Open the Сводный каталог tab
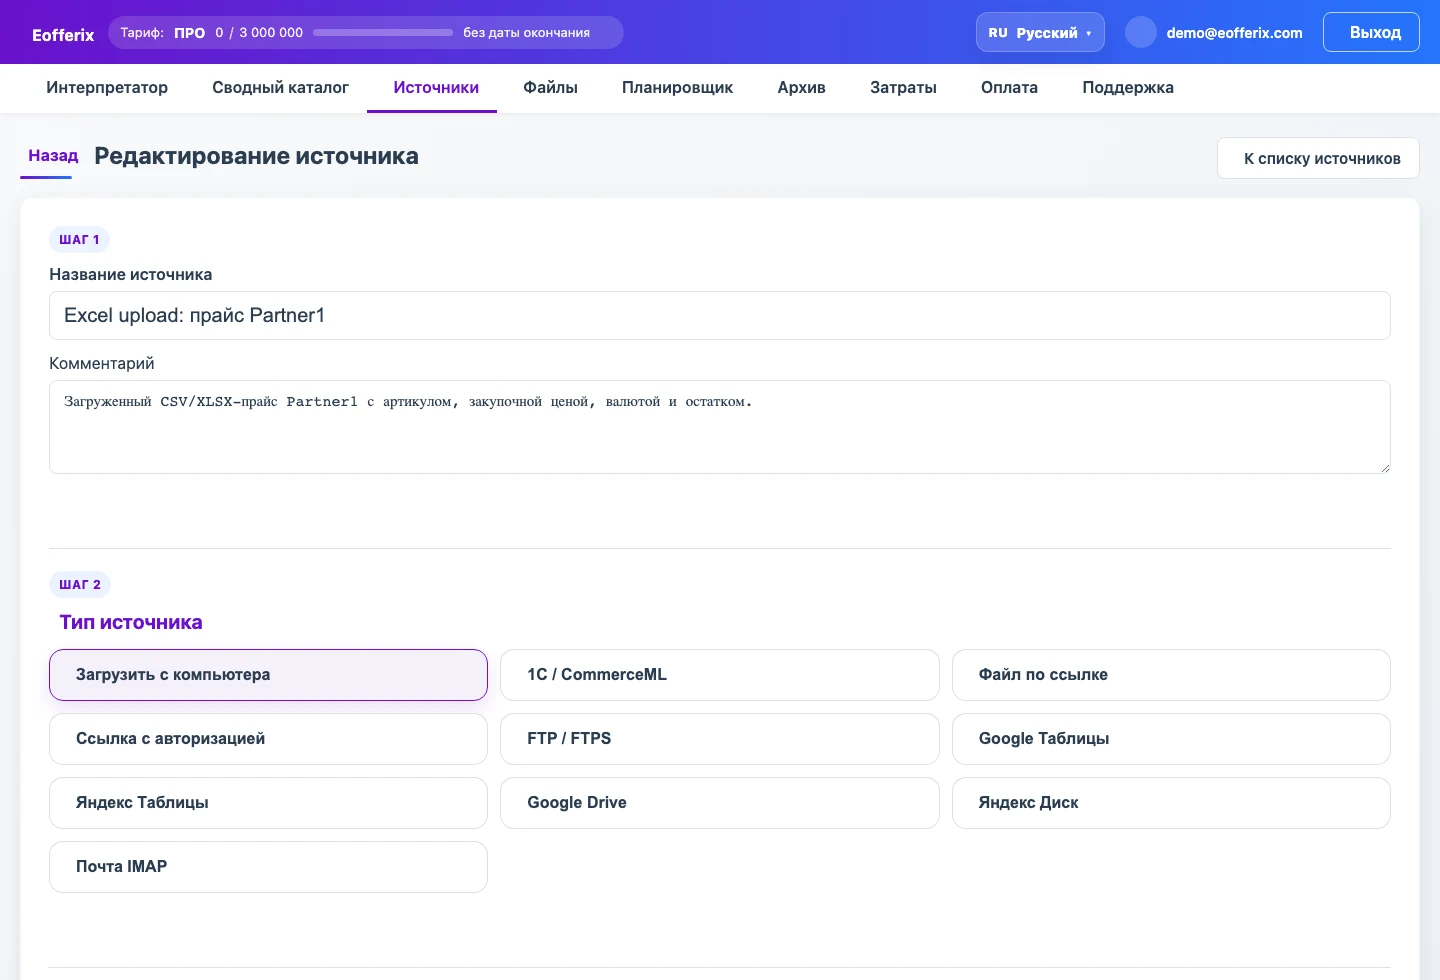Image resolution: width=1440 pixels, height=980 pixels. 280,87
